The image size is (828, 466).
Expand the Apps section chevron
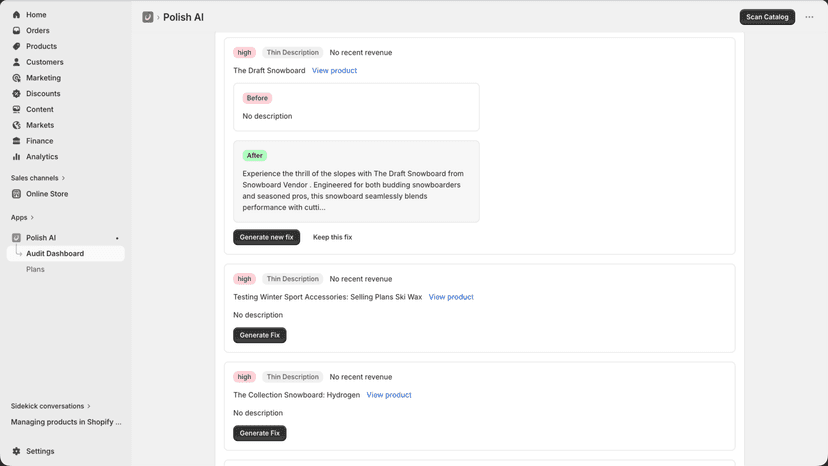[x=32, y=218]
